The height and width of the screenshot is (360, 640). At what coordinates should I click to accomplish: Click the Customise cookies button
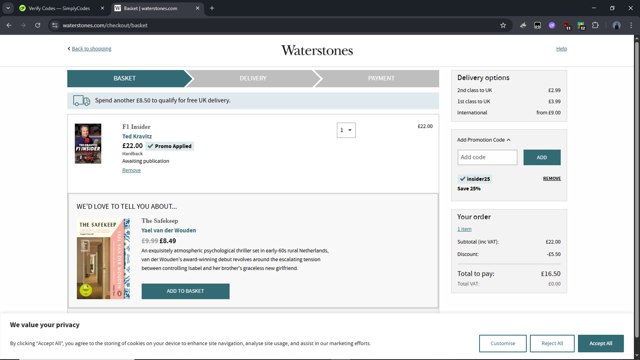tap(503, 343)
